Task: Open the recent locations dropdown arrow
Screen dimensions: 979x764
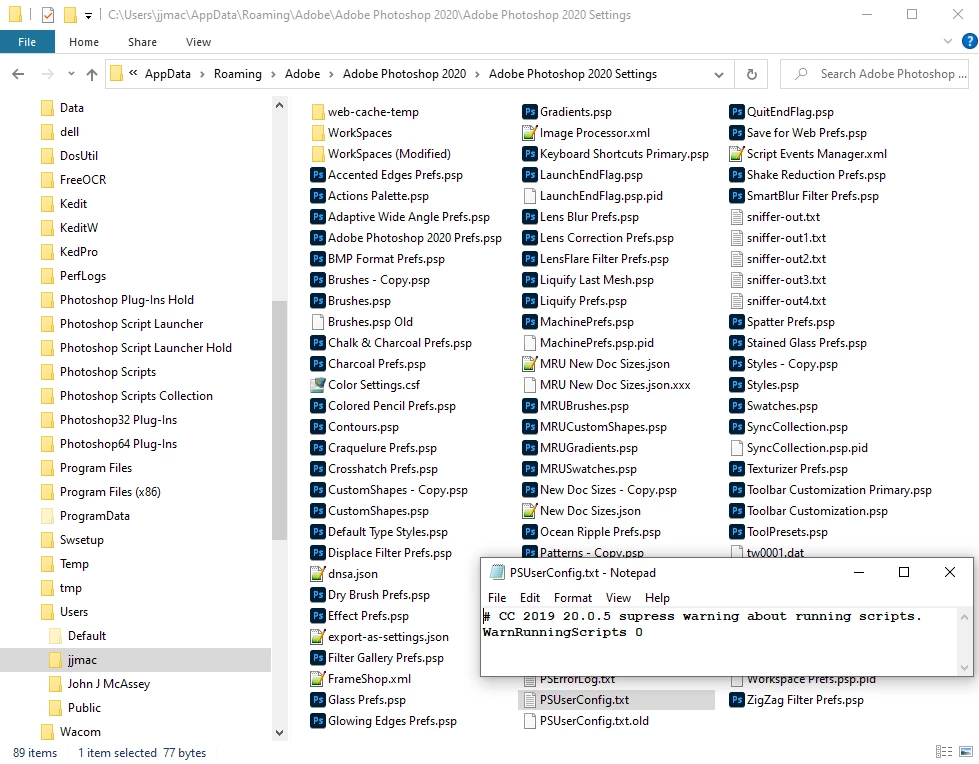Action: (x=71, y=74)
